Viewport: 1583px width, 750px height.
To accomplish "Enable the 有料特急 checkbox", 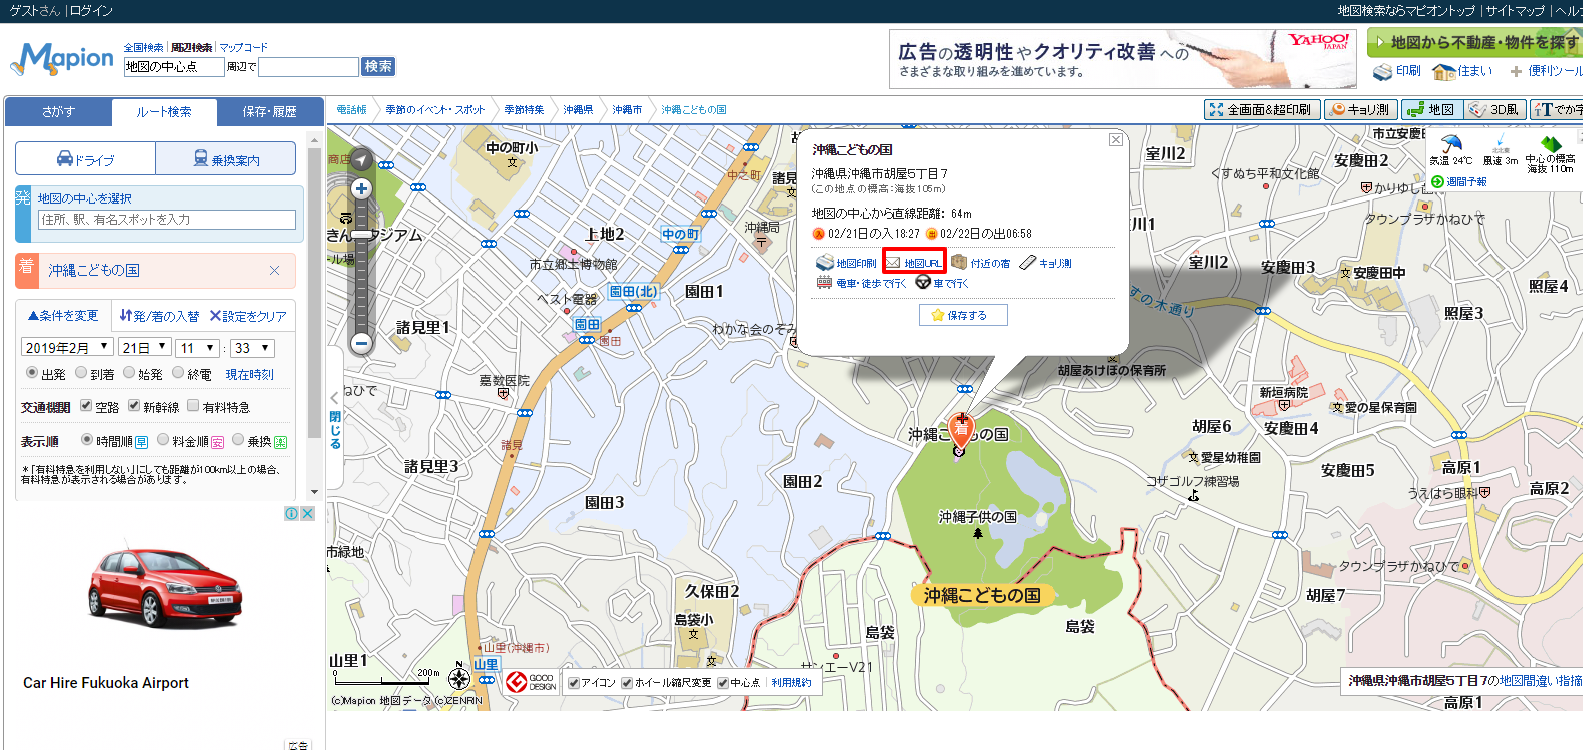I will point(193,406).
